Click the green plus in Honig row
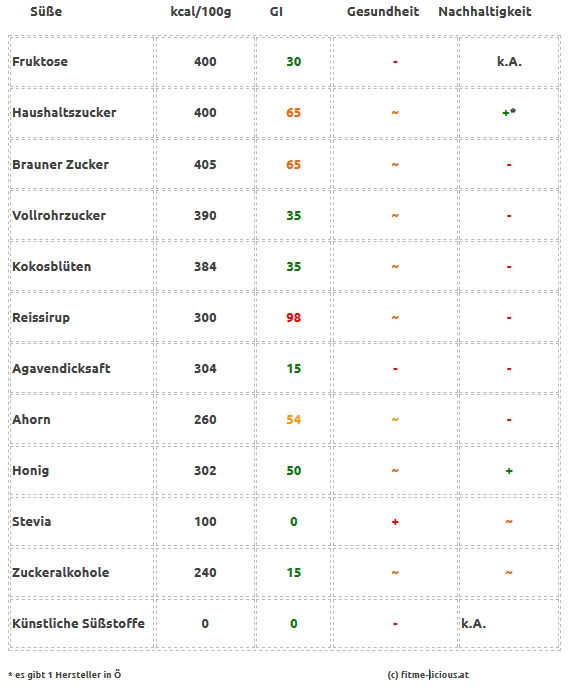This screenshot has height=688, width=568. pyautogui.click(x=509, y=471)
